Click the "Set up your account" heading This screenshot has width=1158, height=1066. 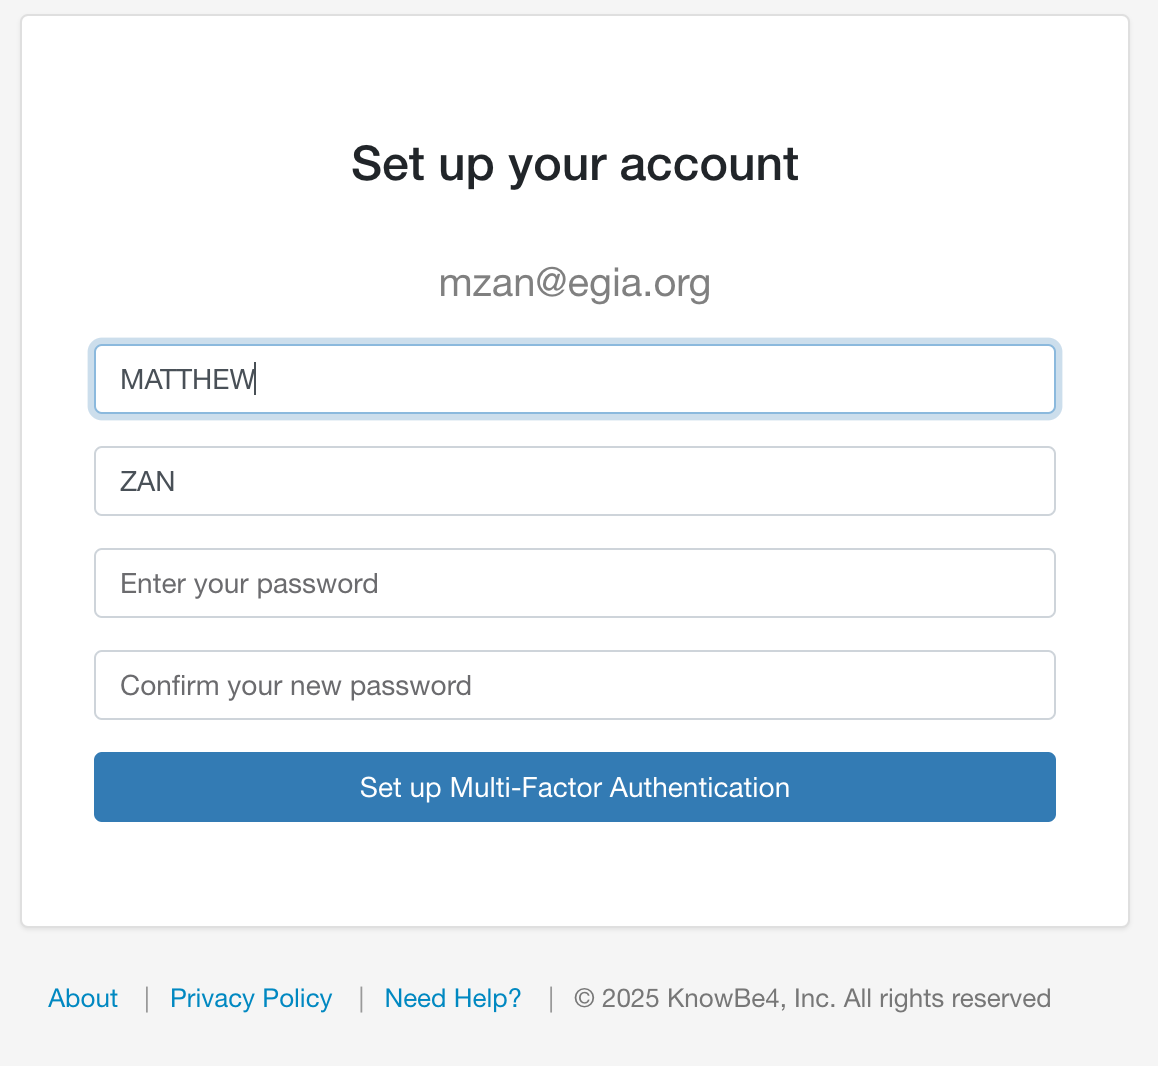pyautogui.click(x=574, y=164)
